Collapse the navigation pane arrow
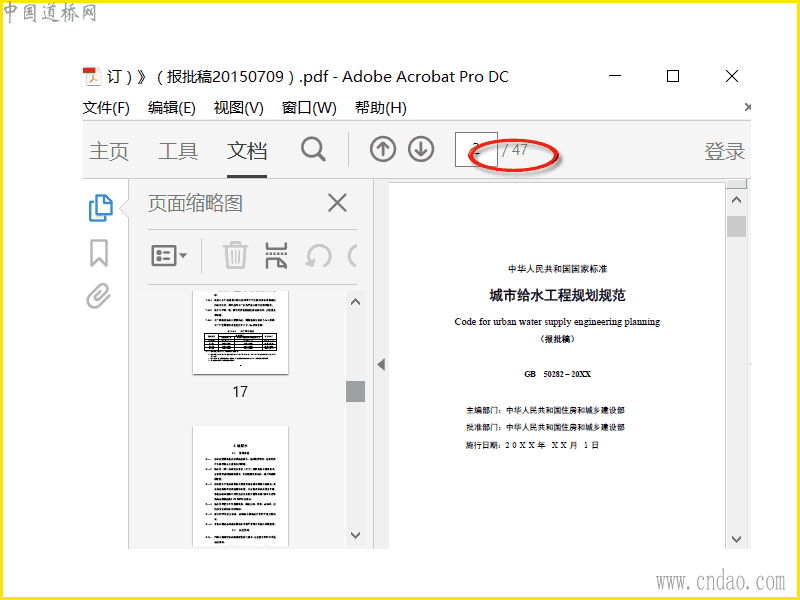 coord(381,364)
